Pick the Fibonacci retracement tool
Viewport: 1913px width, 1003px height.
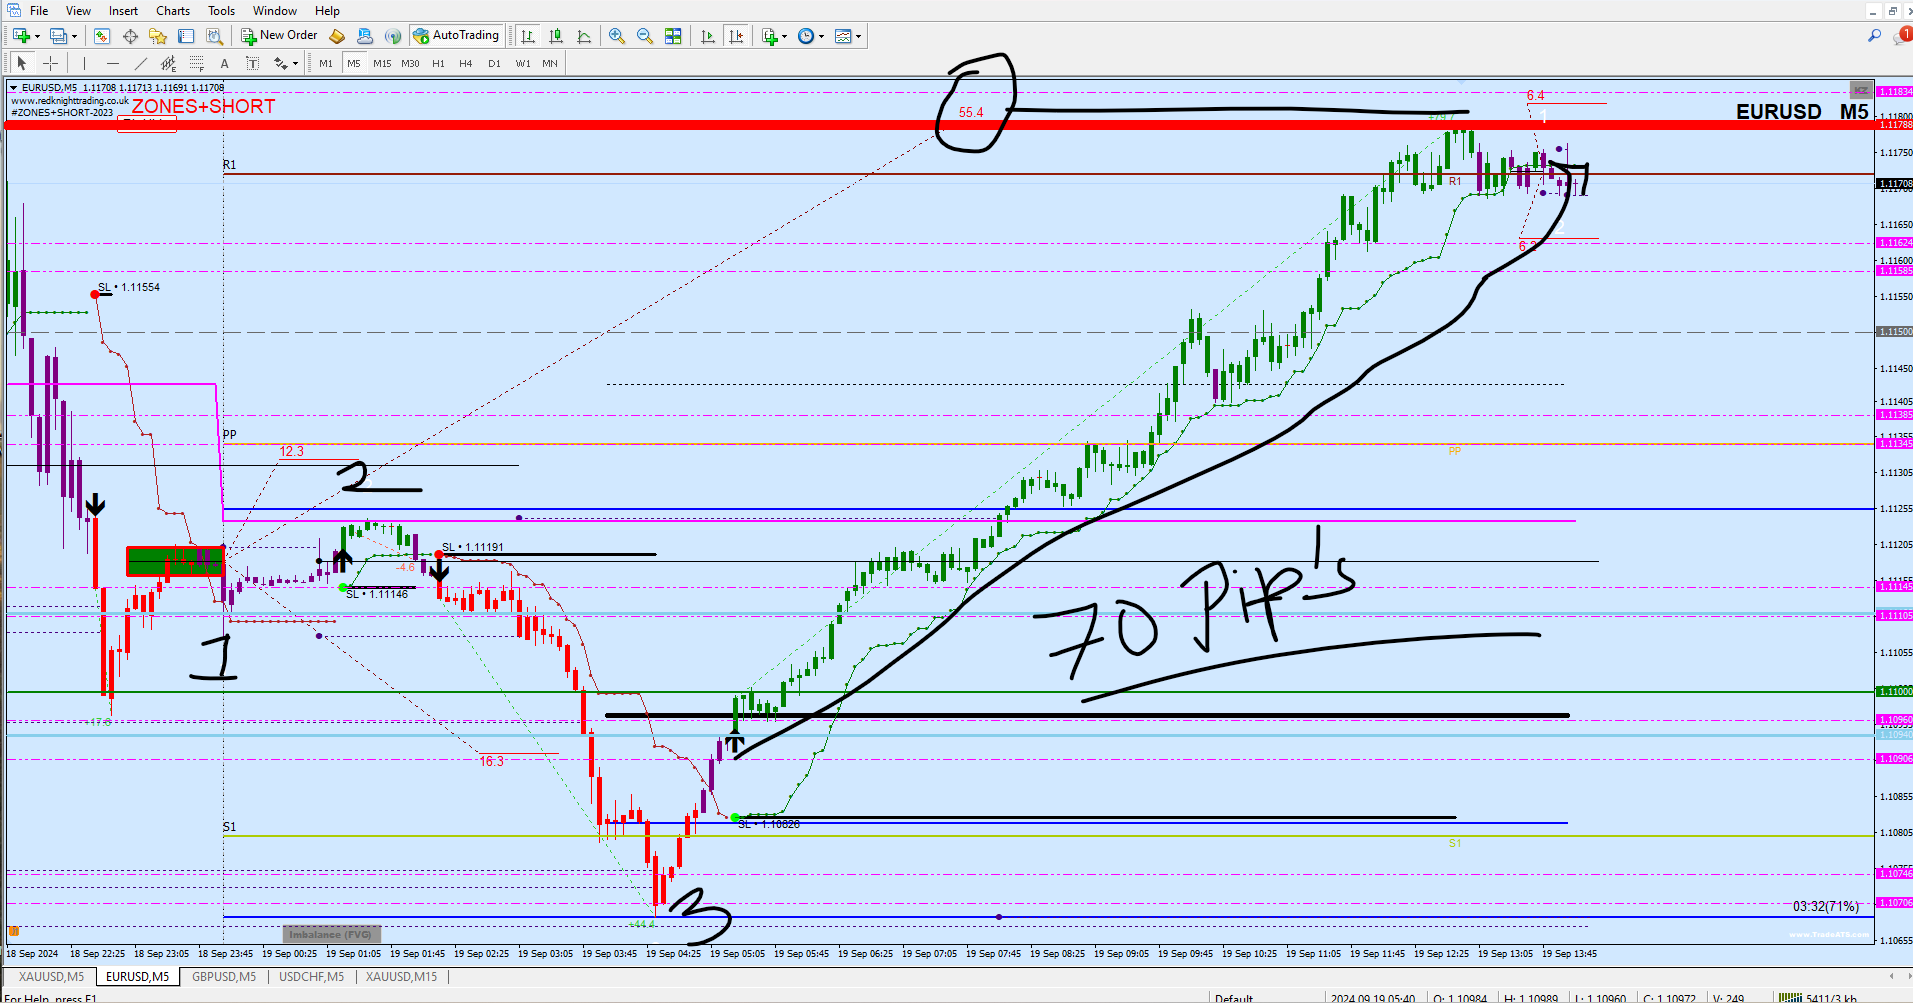click(197, 63)
